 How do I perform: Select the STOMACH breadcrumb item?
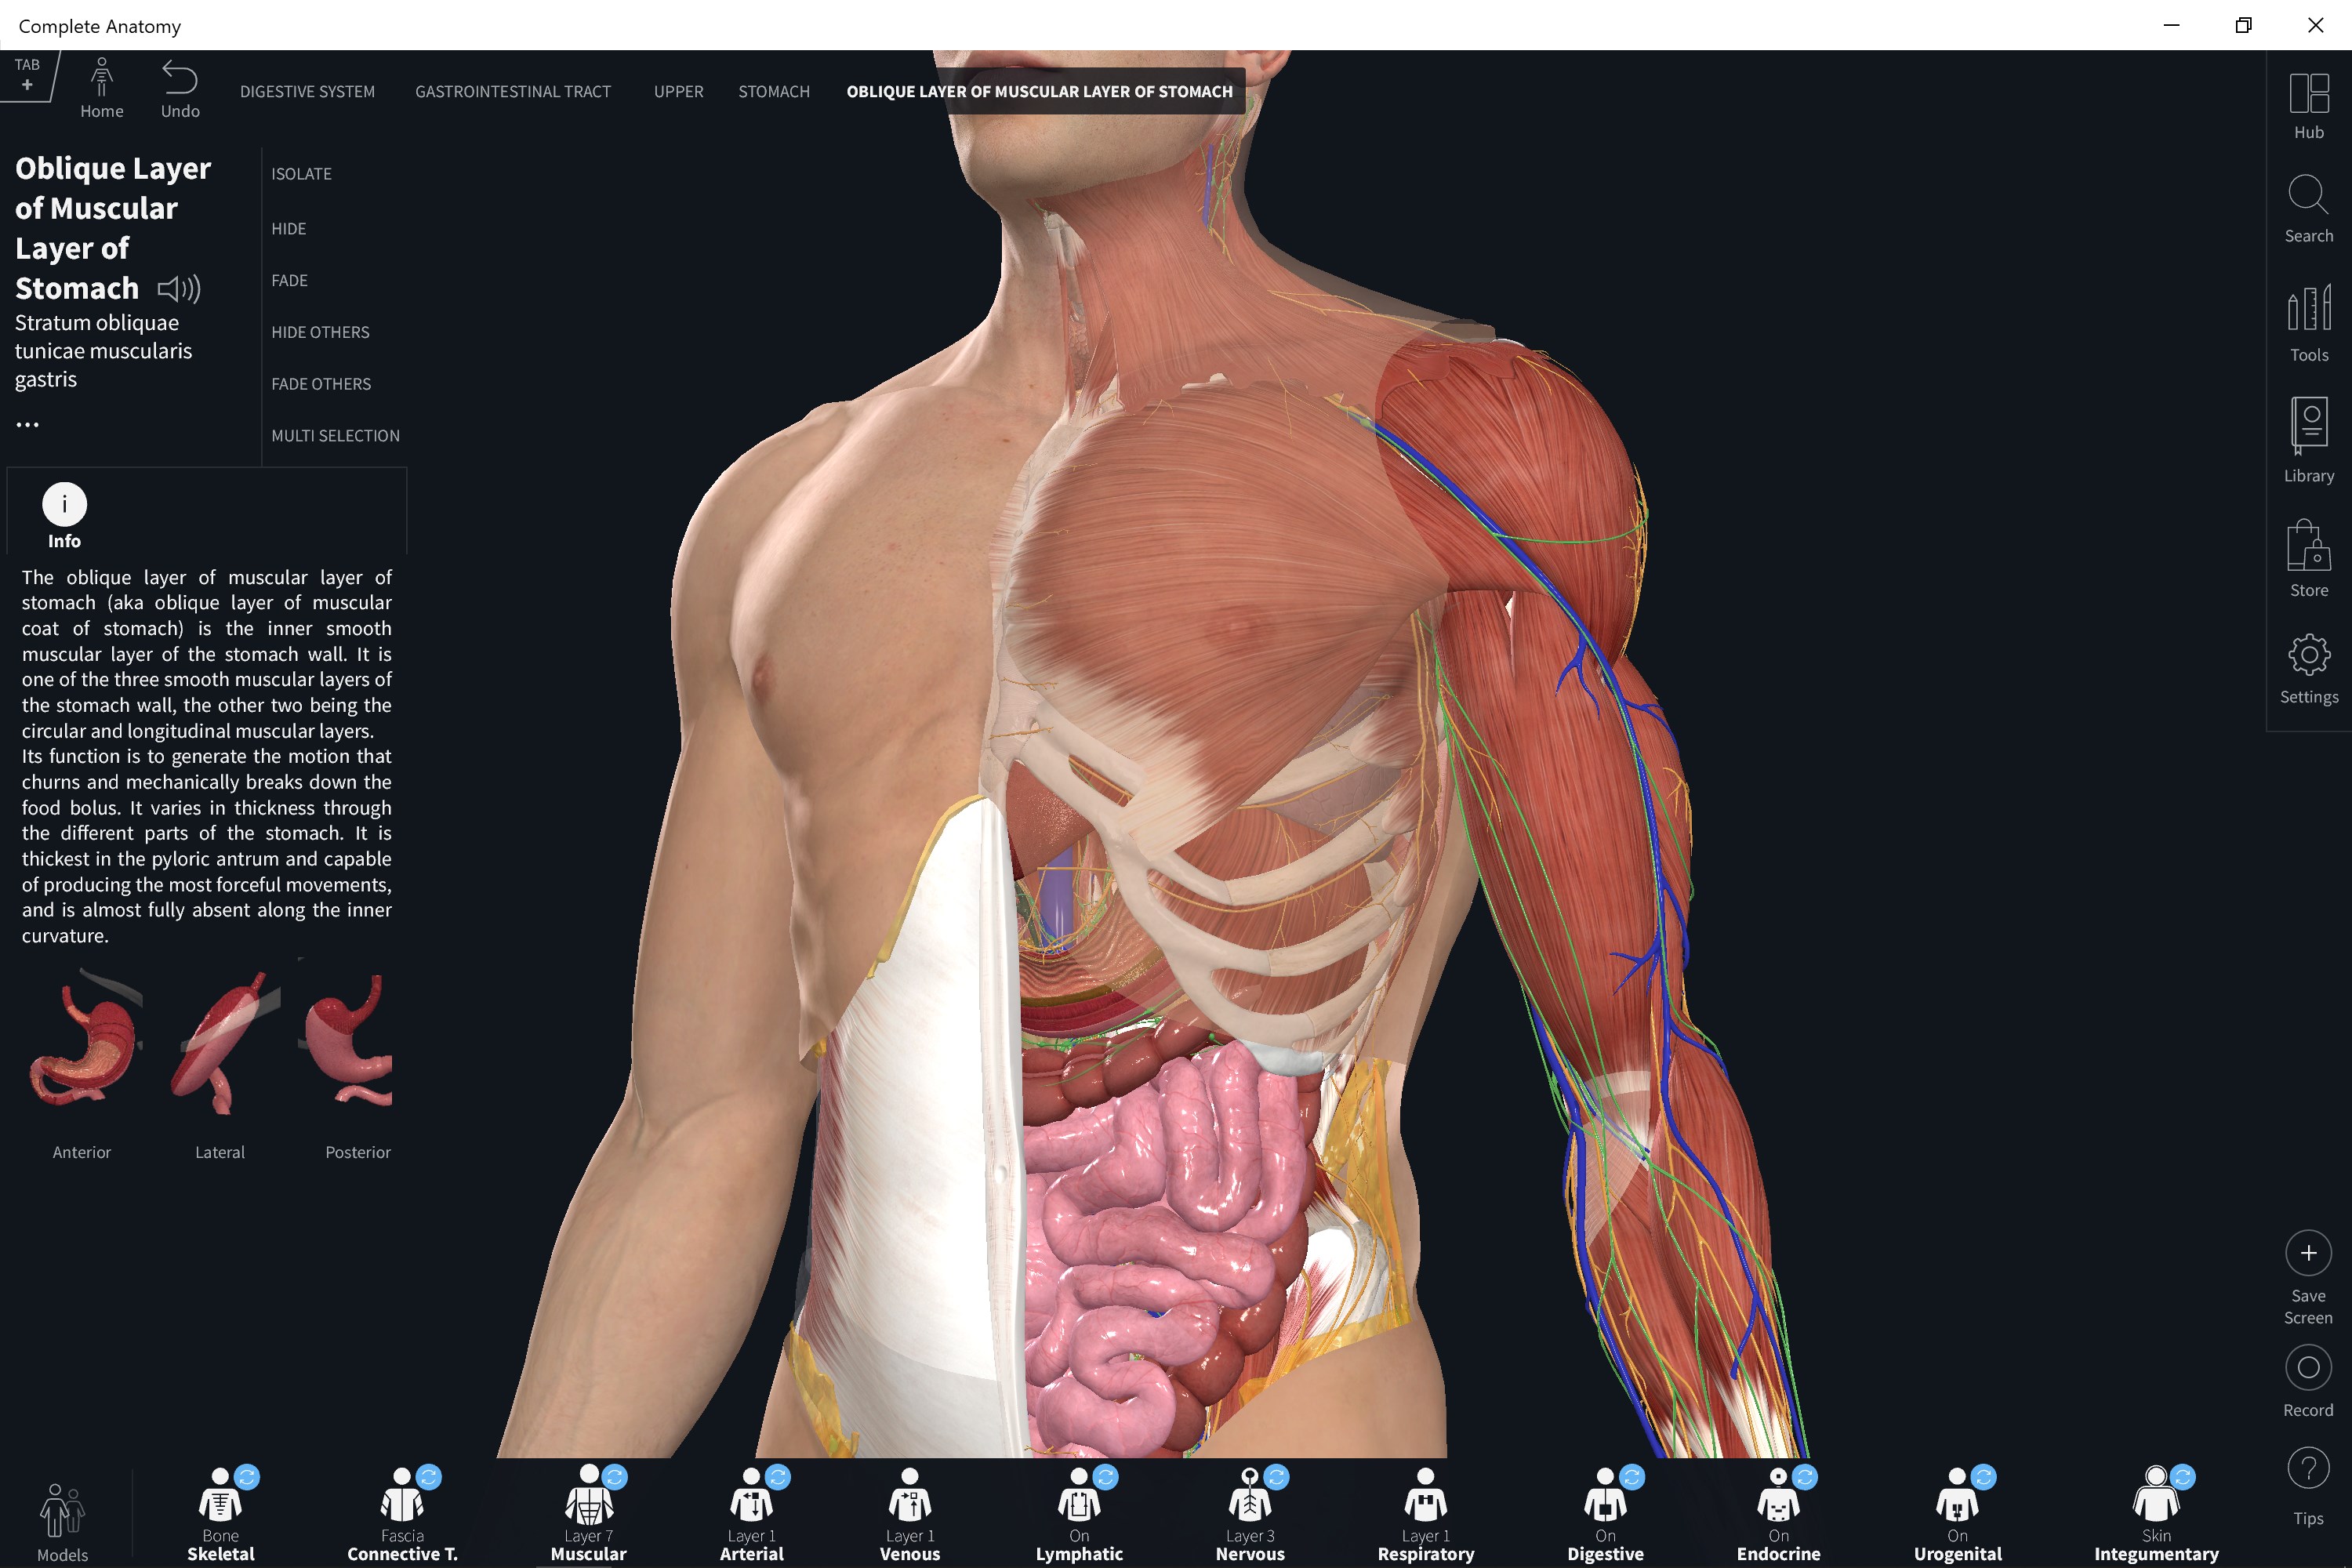click(773, 92)
